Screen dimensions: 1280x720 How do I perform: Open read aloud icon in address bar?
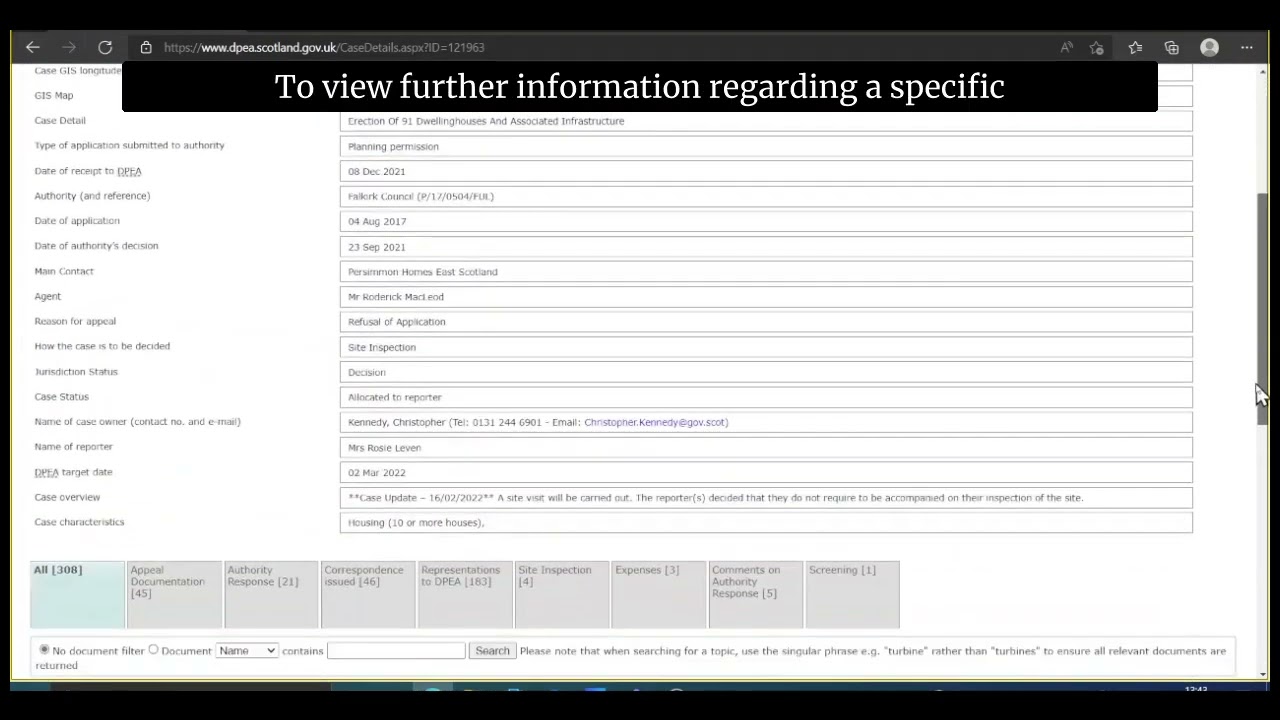click(x=1067, y=47)
